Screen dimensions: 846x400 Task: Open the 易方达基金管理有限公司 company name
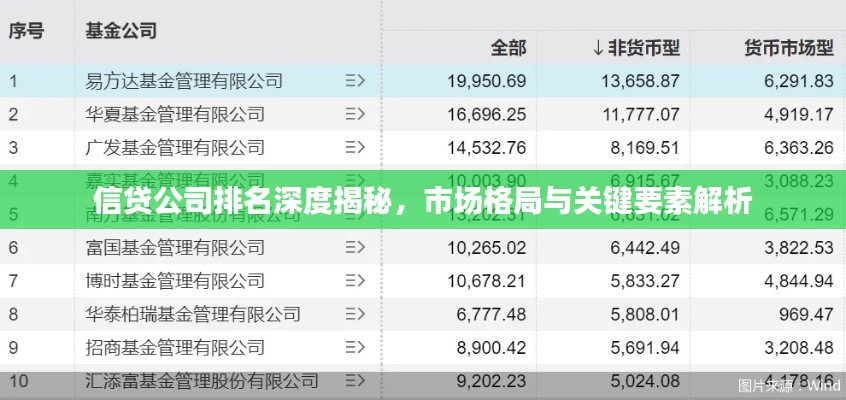184,80
